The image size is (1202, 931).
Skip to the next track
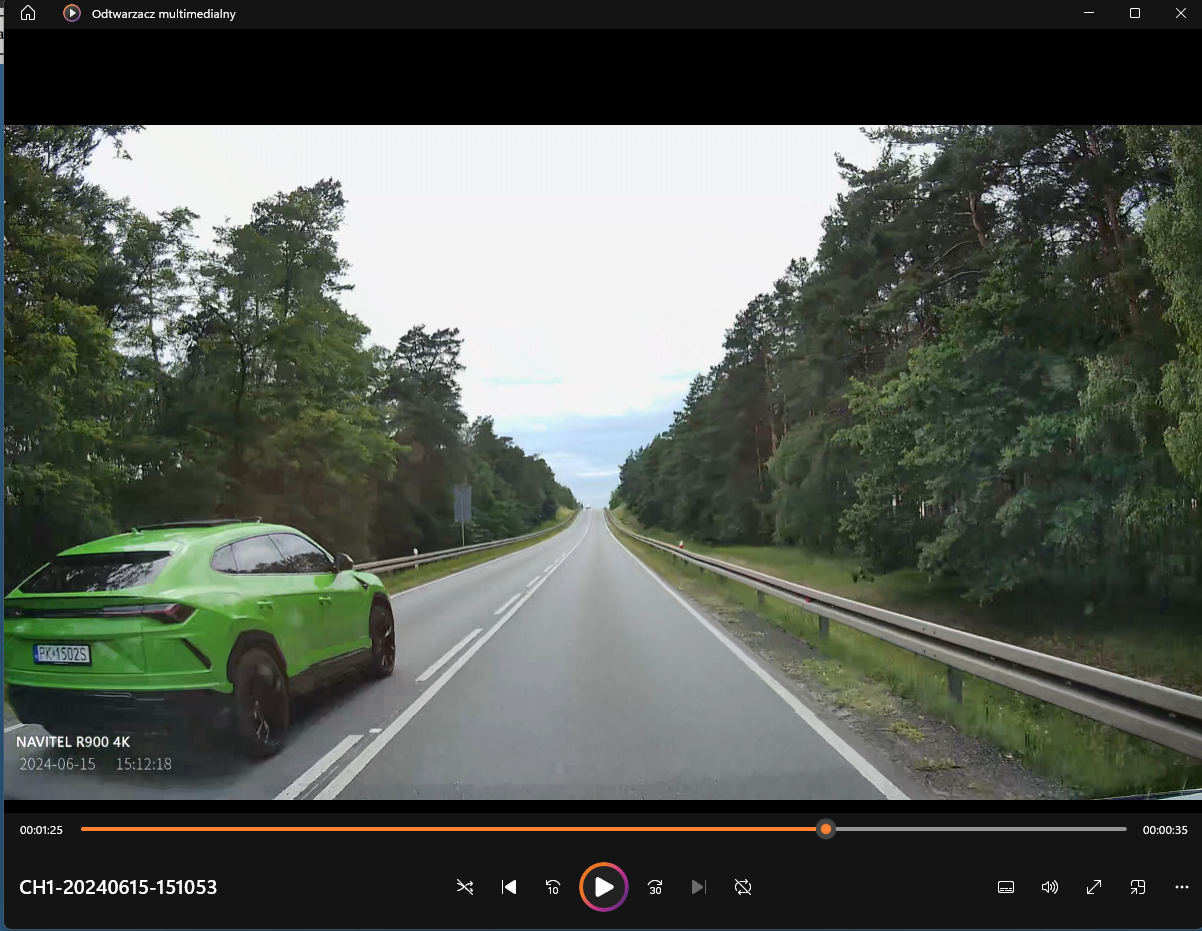(699, 887)
